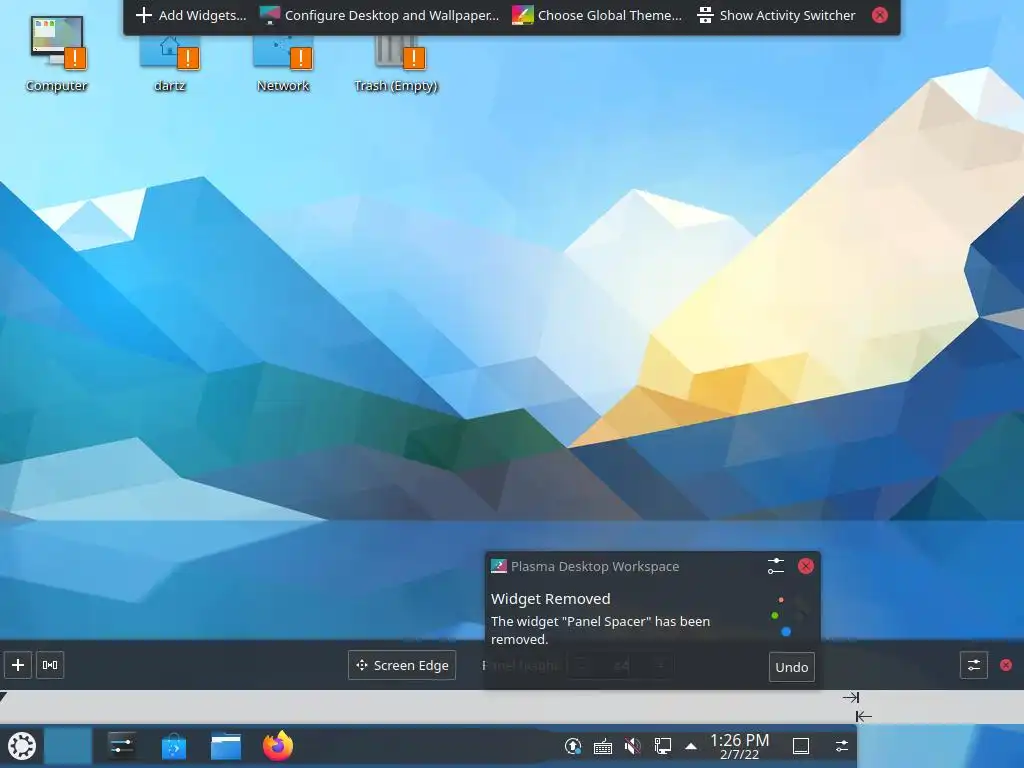1024x768 pixels.
Task: Click the panel offset handle on ruler
Action: 4,697
